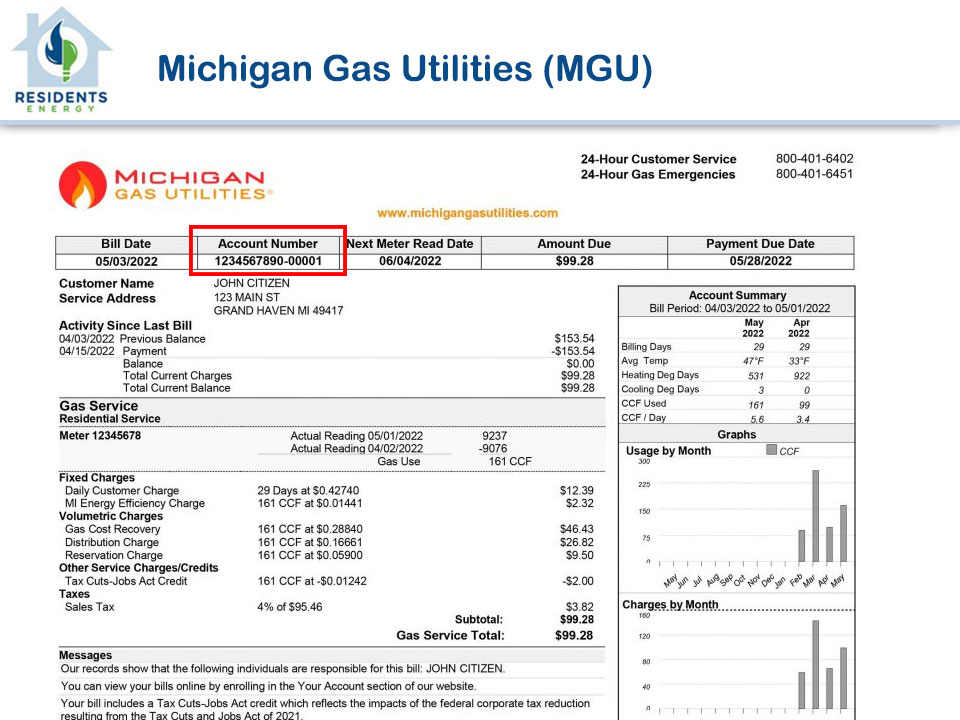The image size is (960, 720).
Task: Click the Gas Service section heading
Action: coord(99,406)
